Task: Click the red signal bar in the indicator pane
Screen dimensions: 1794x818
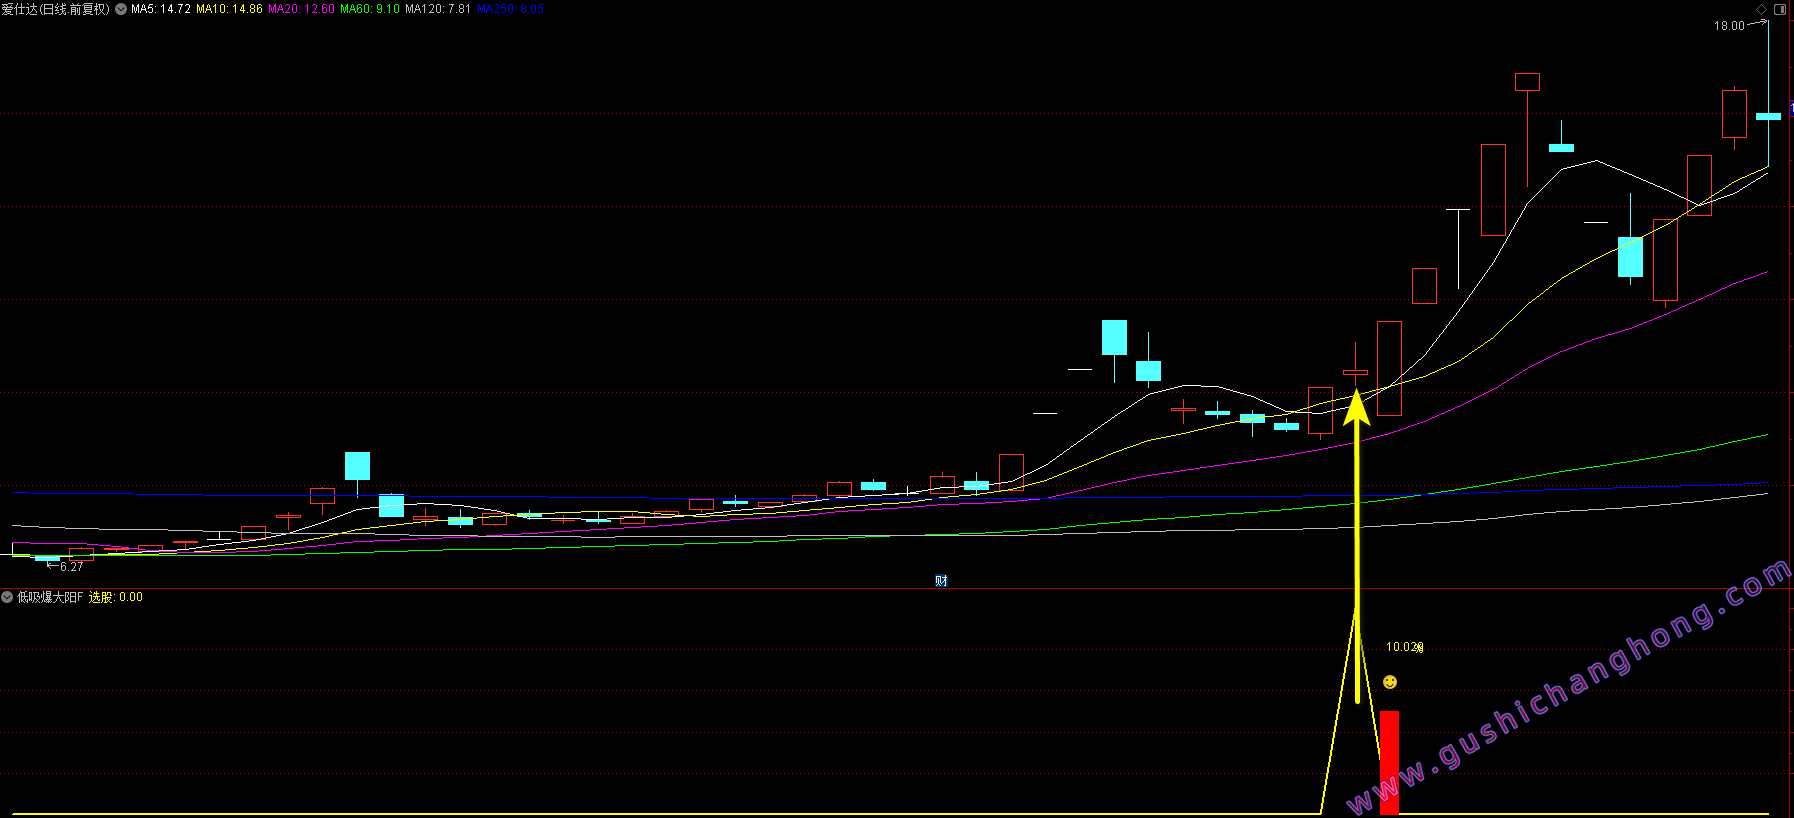Action: 1389,762
